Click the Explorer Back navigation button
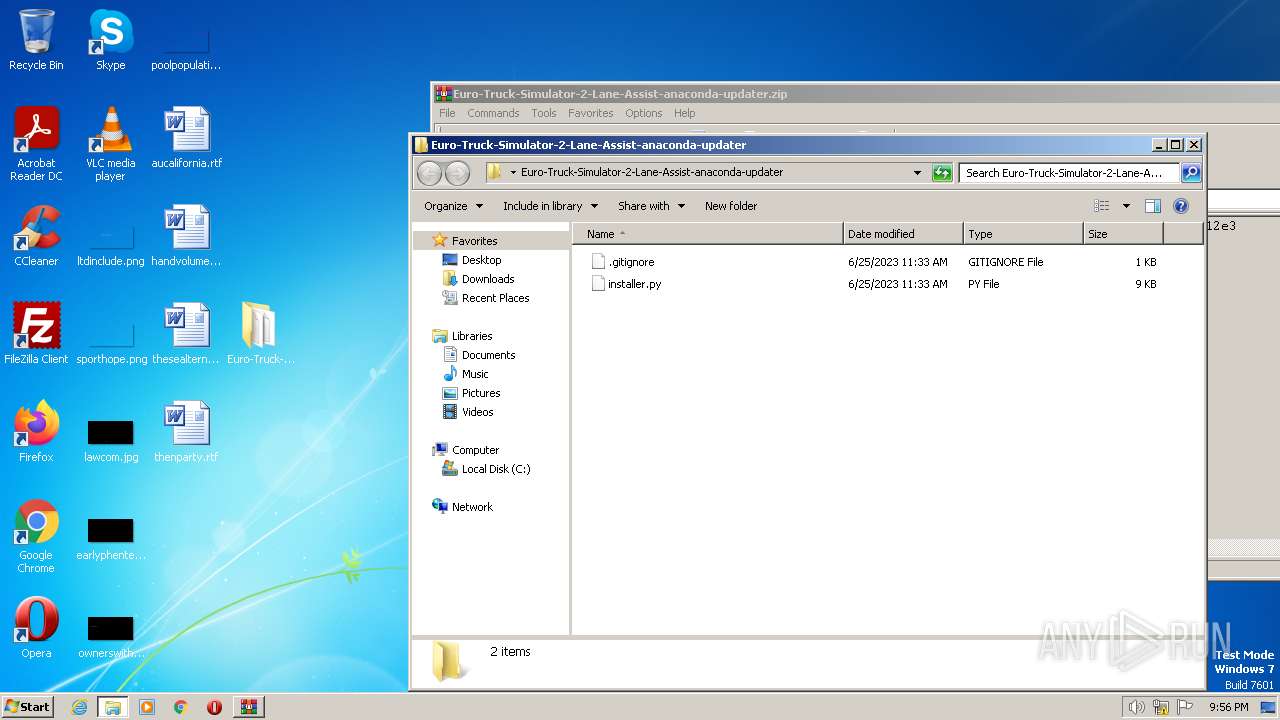Screen dimensions: 1280x720 (x=429, y=173)
